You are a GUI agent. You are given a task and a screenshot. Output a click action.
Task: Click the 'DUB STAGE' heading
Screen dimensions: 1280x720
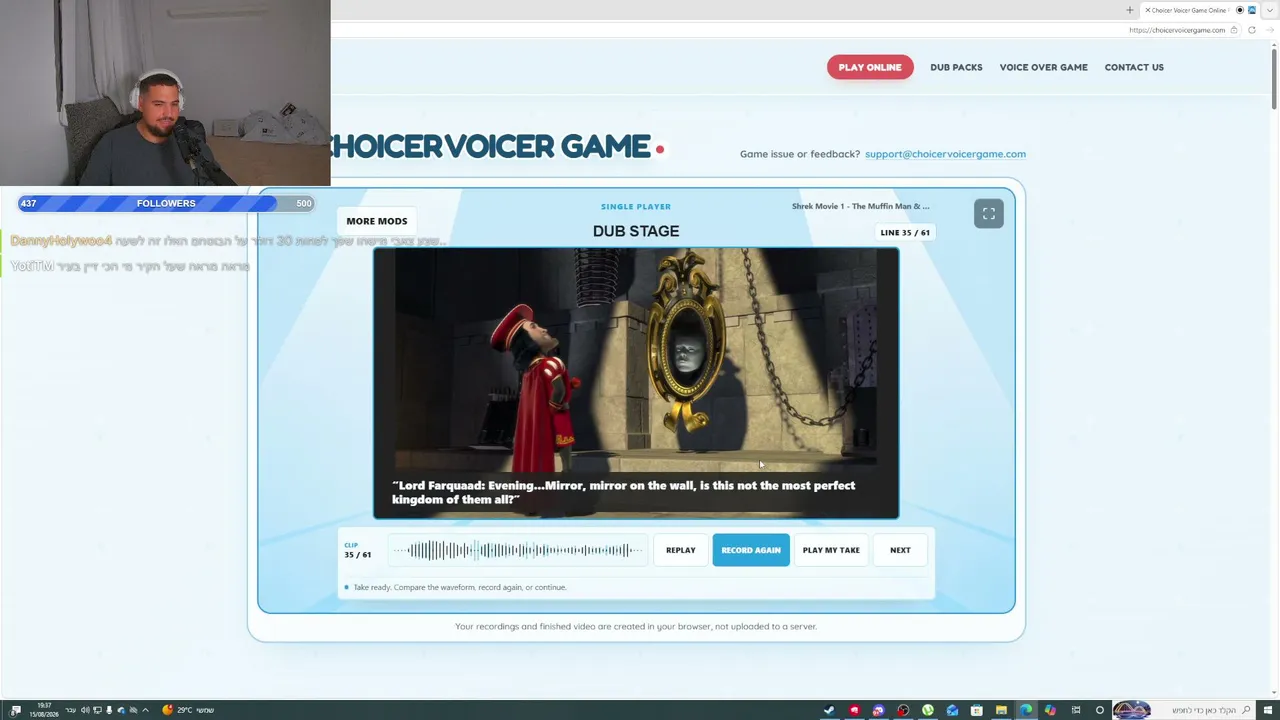pos(636,231)
